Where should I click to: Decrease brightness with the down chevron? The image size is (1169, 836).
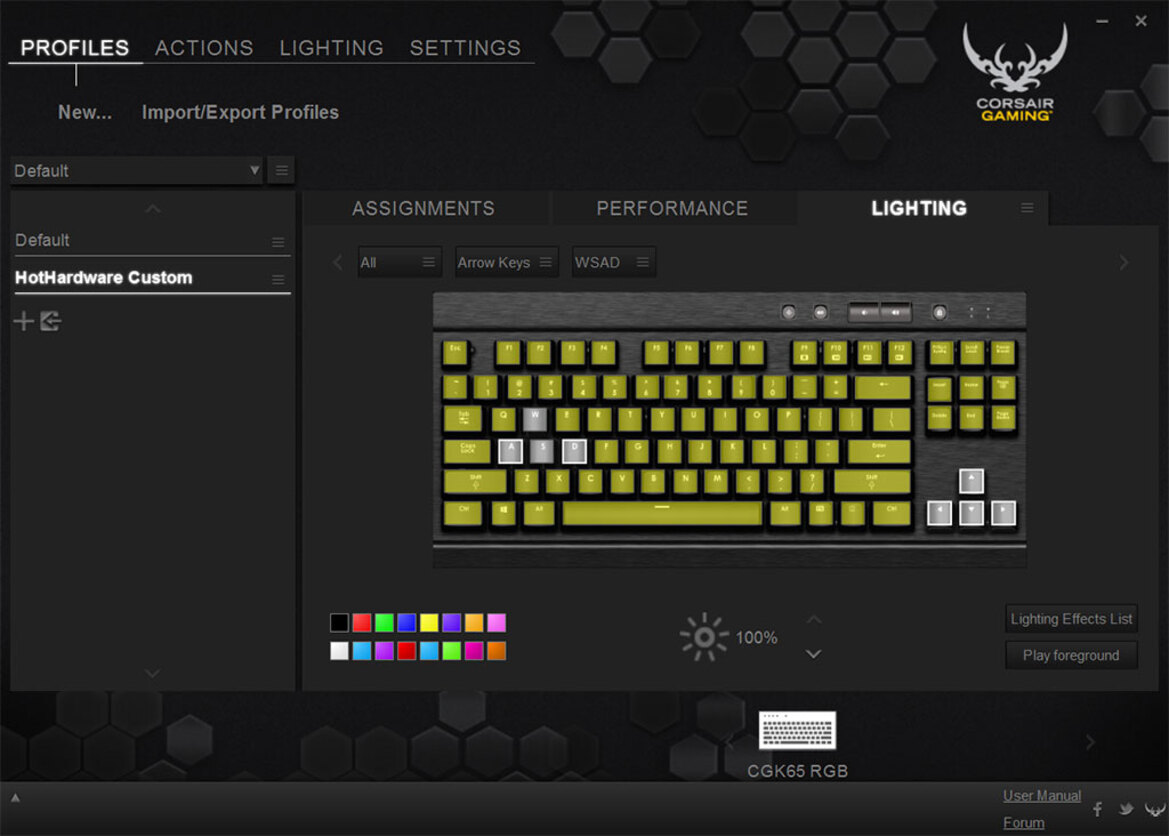tap(813, 654)
